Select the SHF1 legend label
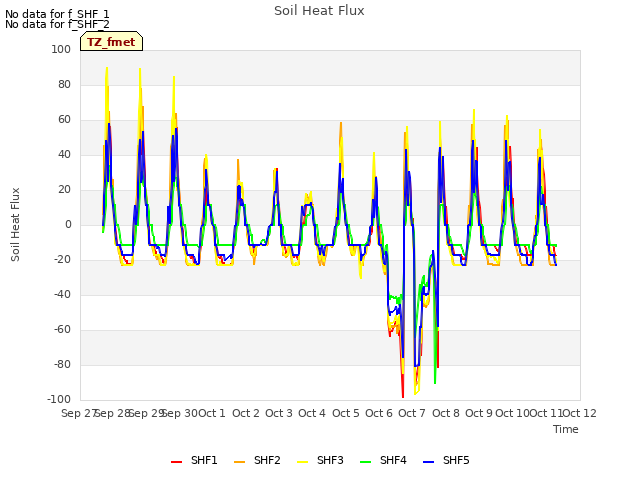The height and width of the screenshot is (480, 640). pyautogui.click(x=204, y=460)
